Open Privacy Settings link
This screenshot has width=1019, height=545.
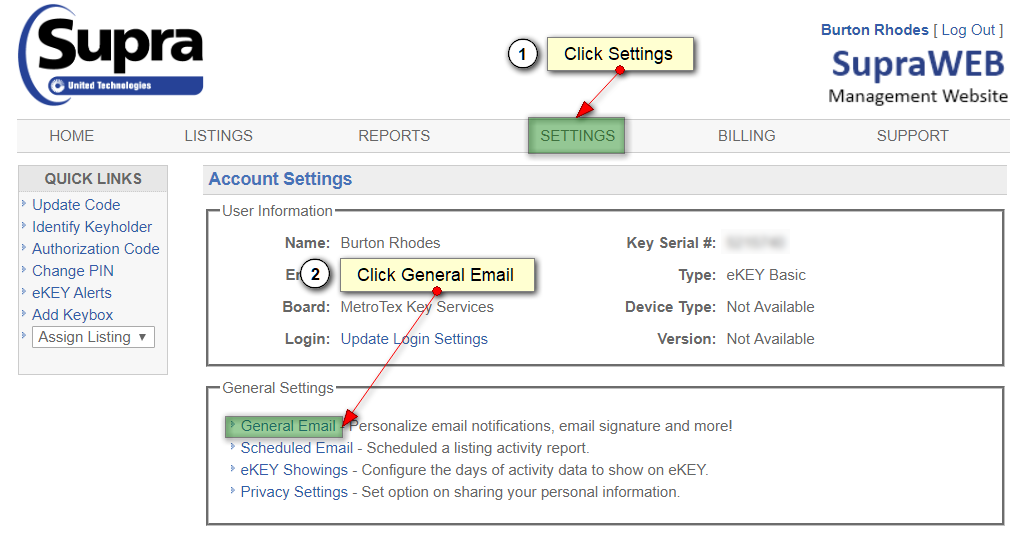(294, 492)
